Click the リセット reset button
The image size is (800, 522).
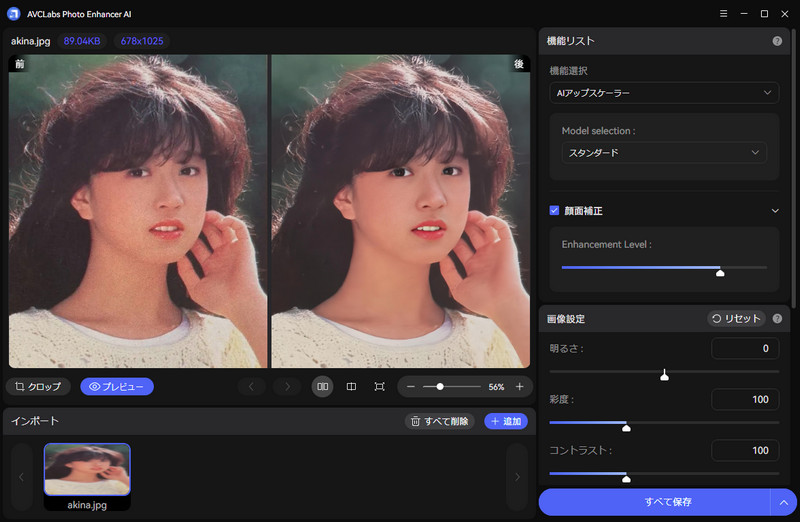coord(736,318)
